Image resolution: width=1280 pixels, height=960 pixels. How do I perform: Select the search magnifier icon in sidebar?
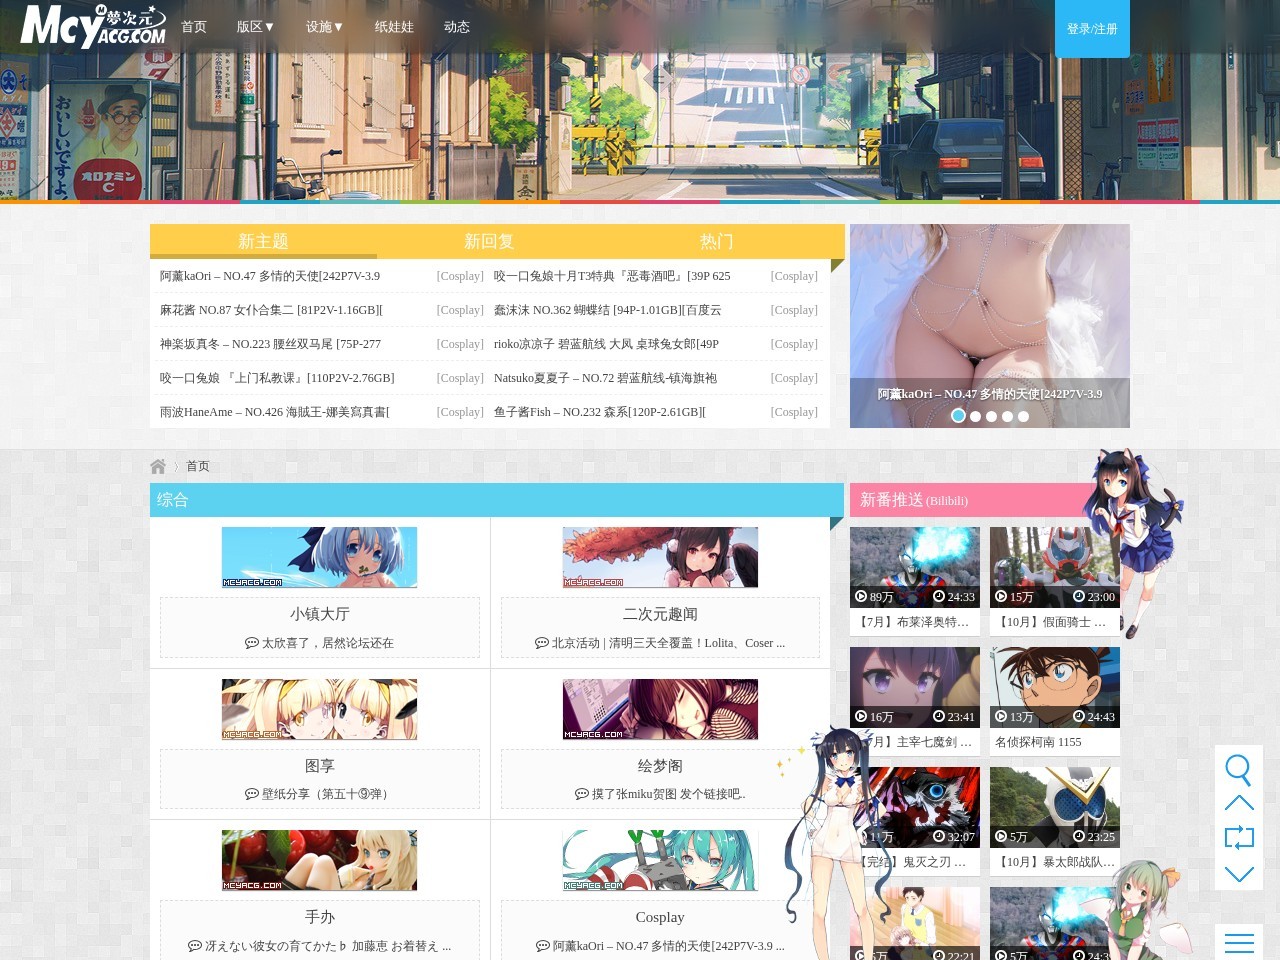(x=1239, y=770)
